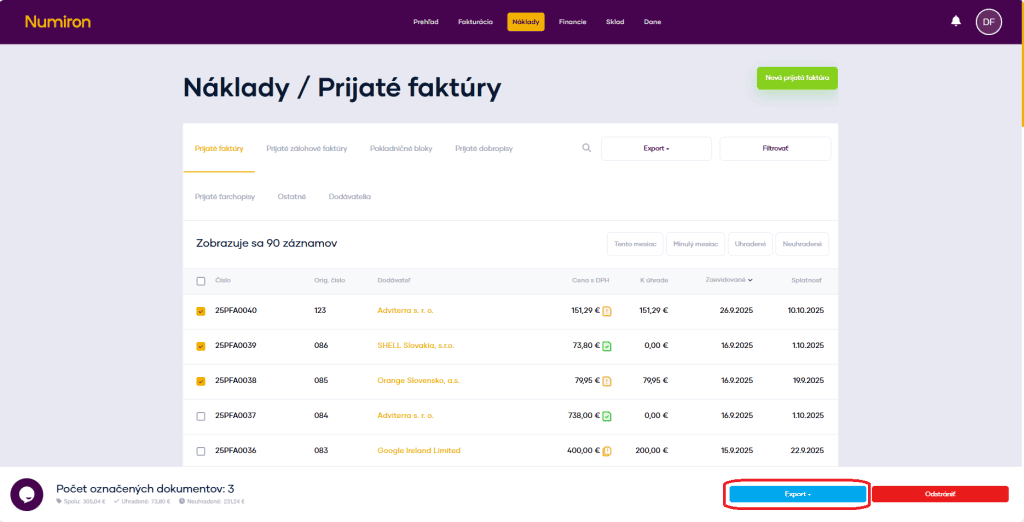Click the page scrollbar thumb
The width and height of the screenshot is (1024, 522).
(x=1022, y=63)
